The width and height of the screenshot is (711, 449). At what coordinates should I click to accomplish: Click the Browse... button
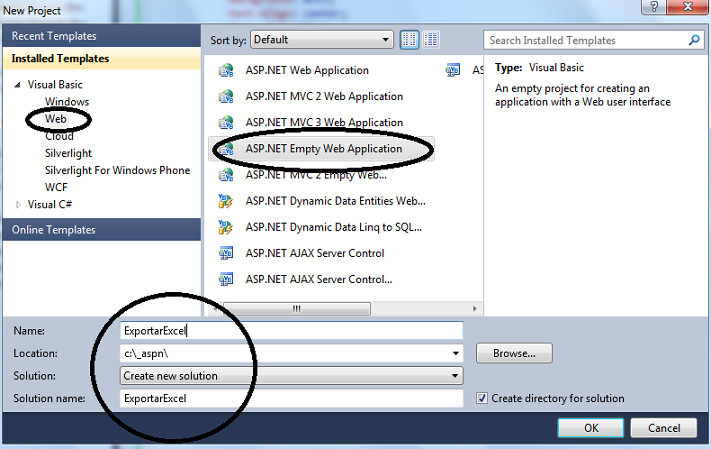pyautogui.click(x=514, y=353)
